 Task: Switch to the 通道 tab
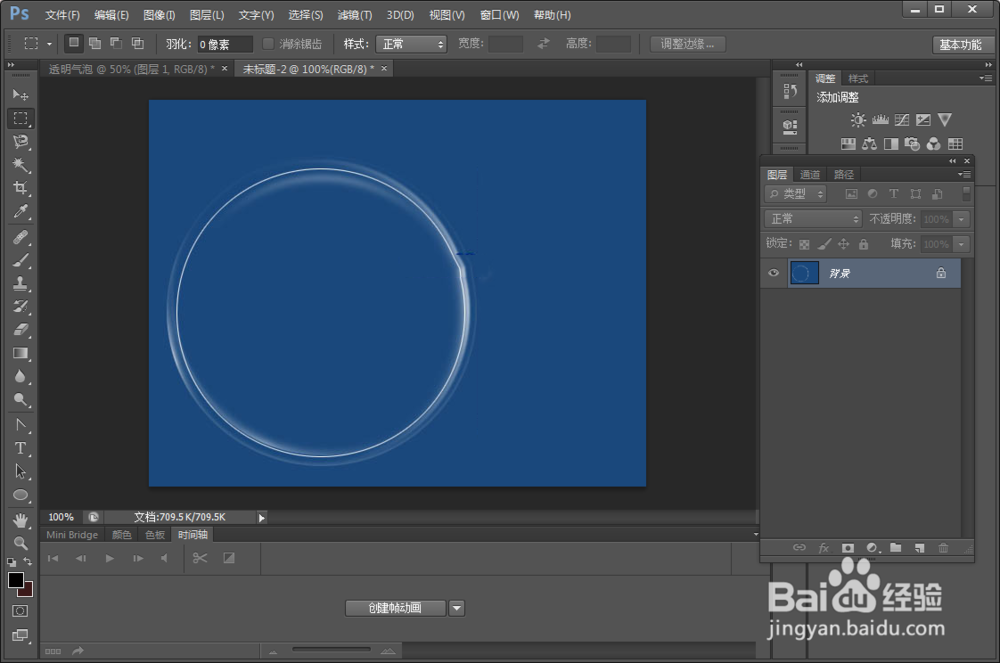point(810,174)
